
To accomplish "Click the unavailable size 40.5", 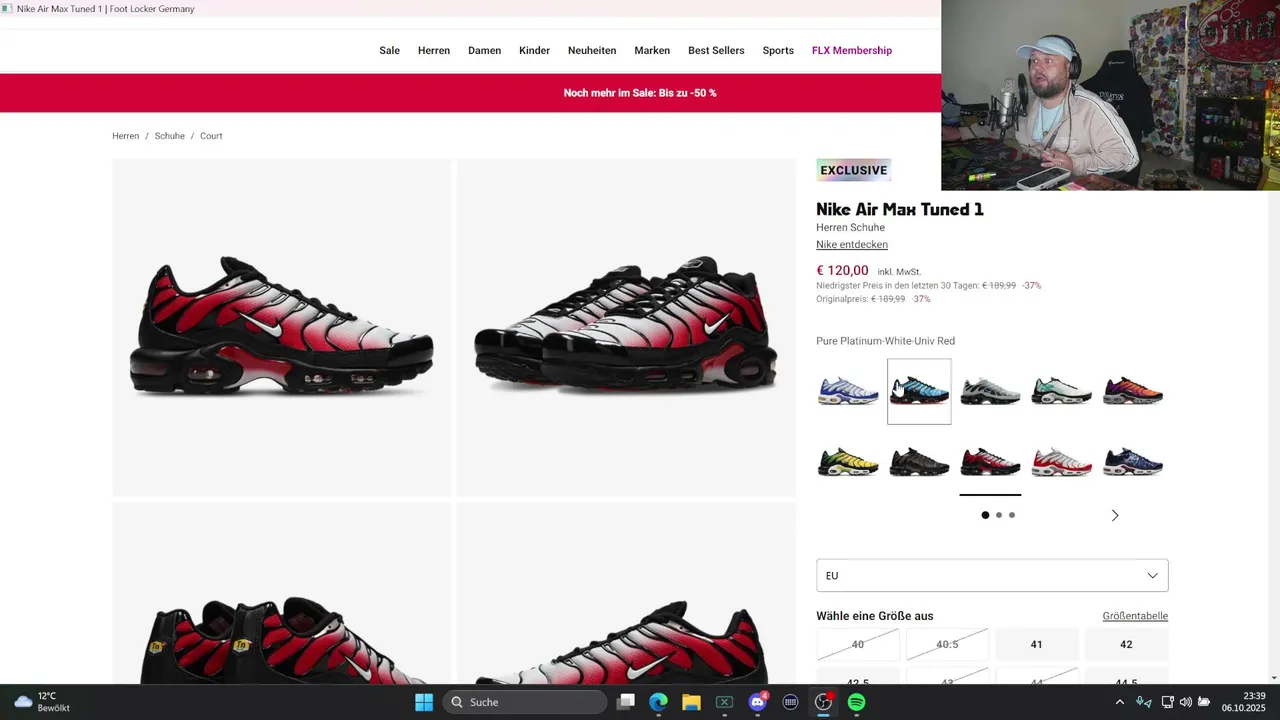I will 947,645.
